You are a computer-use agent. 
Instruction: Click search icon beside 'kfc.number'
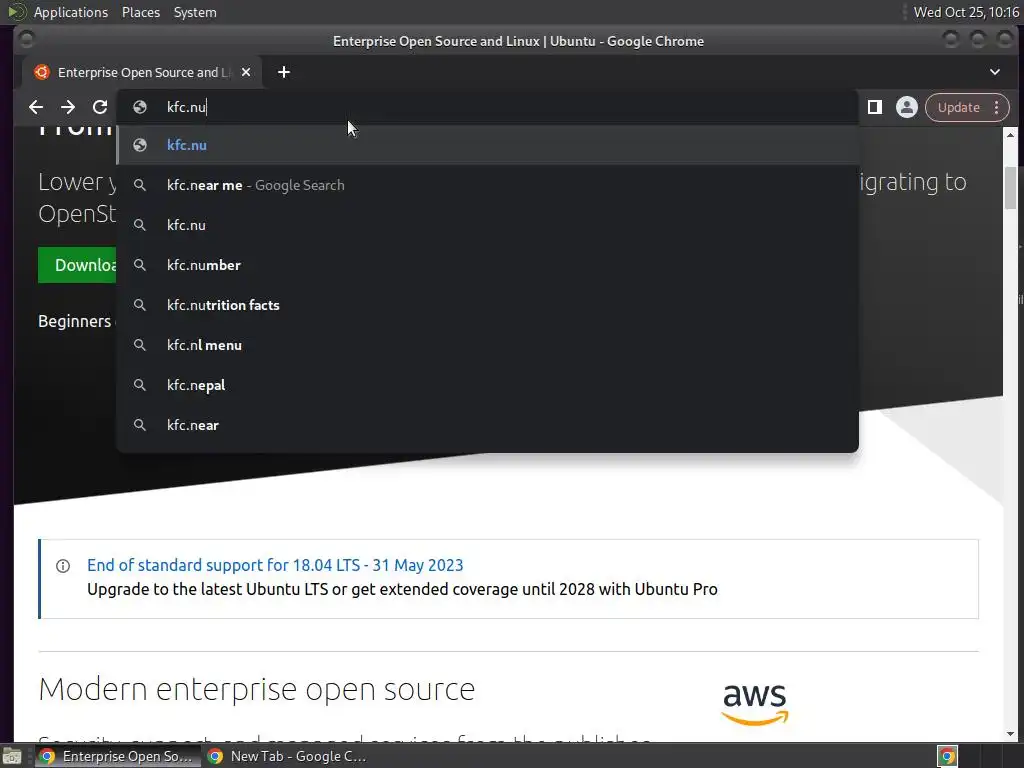[x=140, y=264]
